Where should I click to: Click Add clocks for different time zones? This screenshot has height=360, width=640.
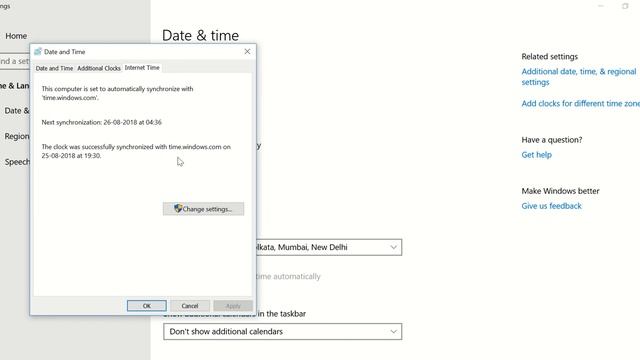pos(580,103)
